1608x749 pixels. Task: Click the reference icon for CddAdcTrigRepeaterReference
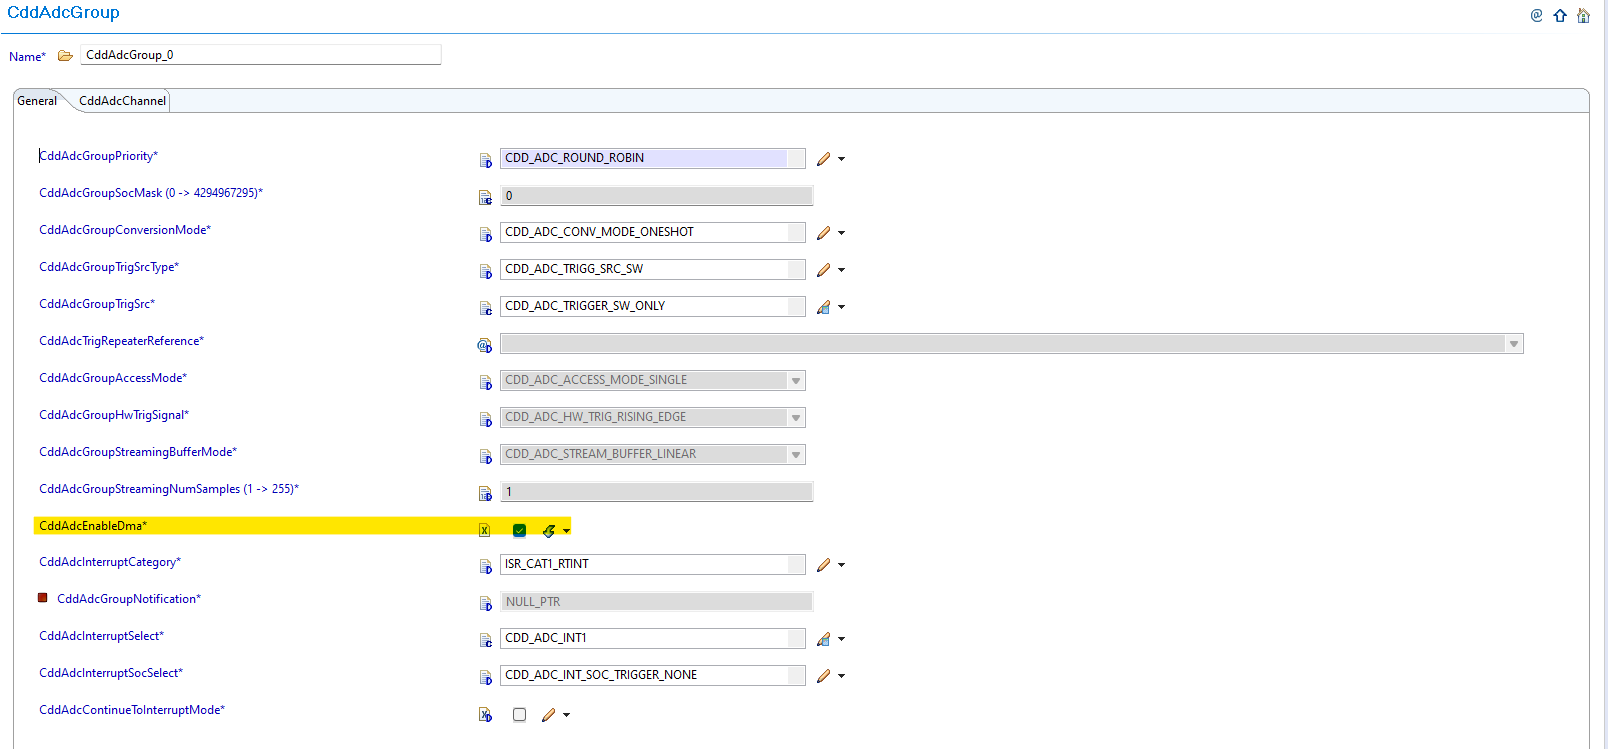(x=485, y=345)
